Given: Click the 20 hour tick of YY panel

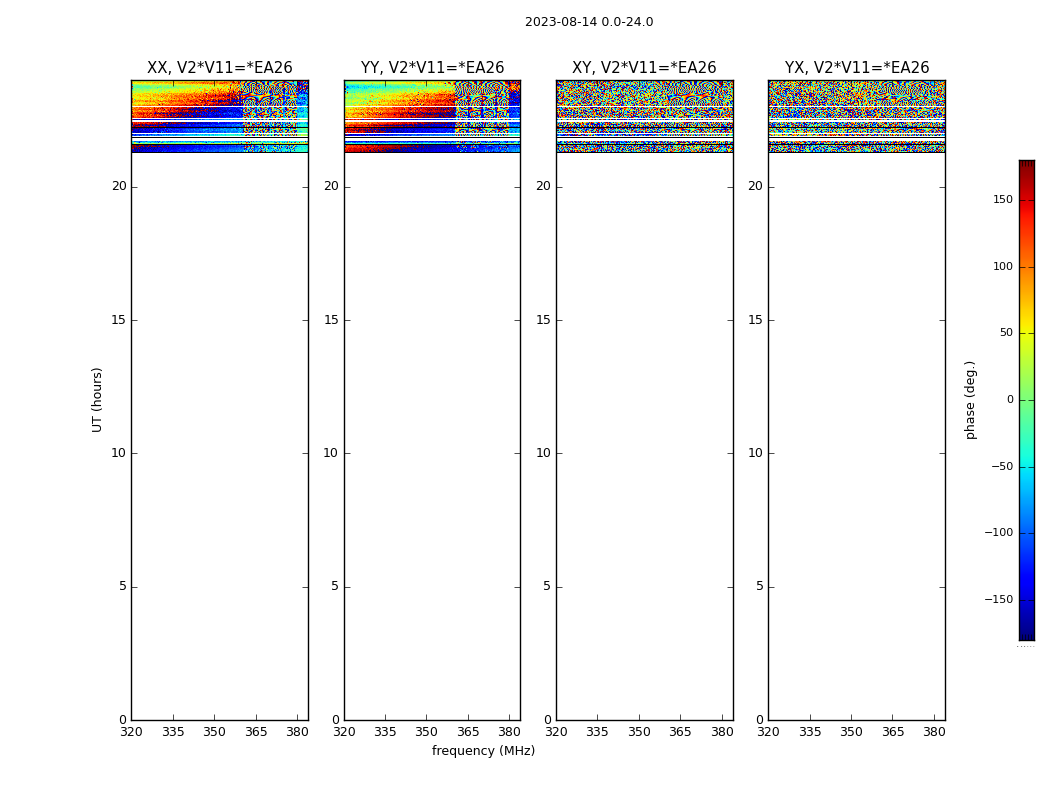Looking at the screenshot, I should click(331, 186).
